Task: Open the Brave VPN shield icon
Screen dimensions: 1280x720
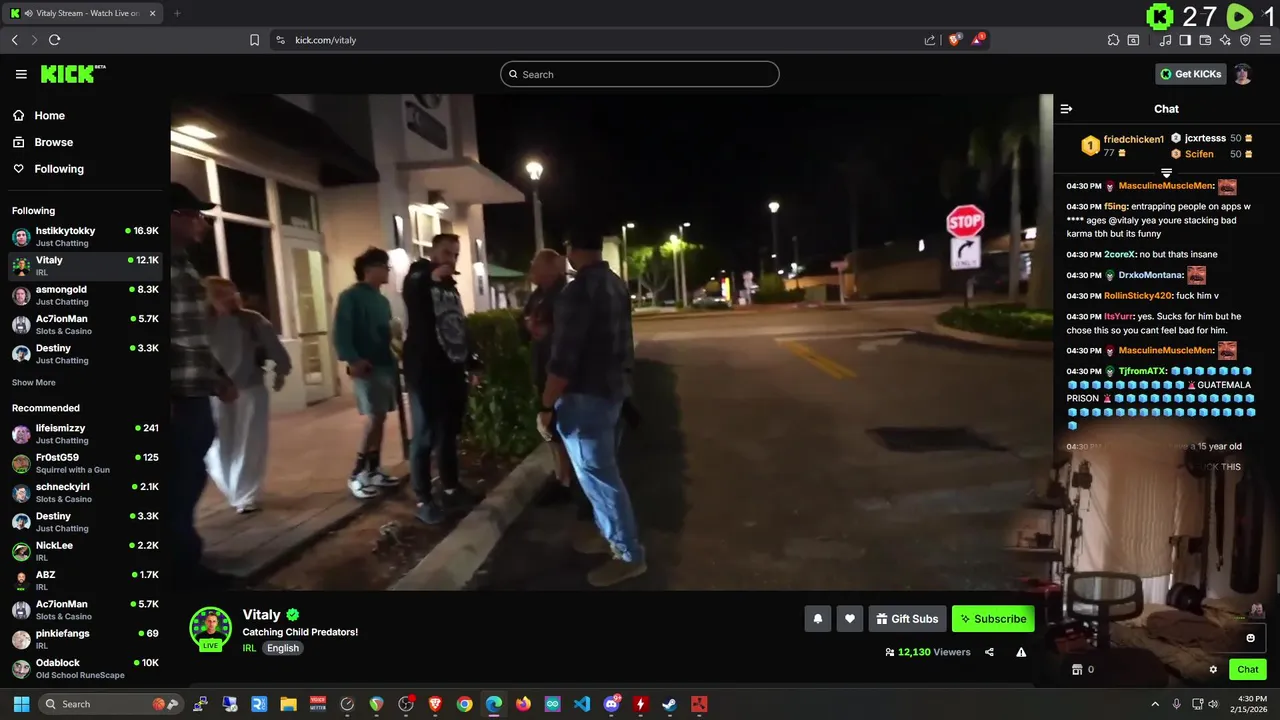Action: tap(1245, 40)
